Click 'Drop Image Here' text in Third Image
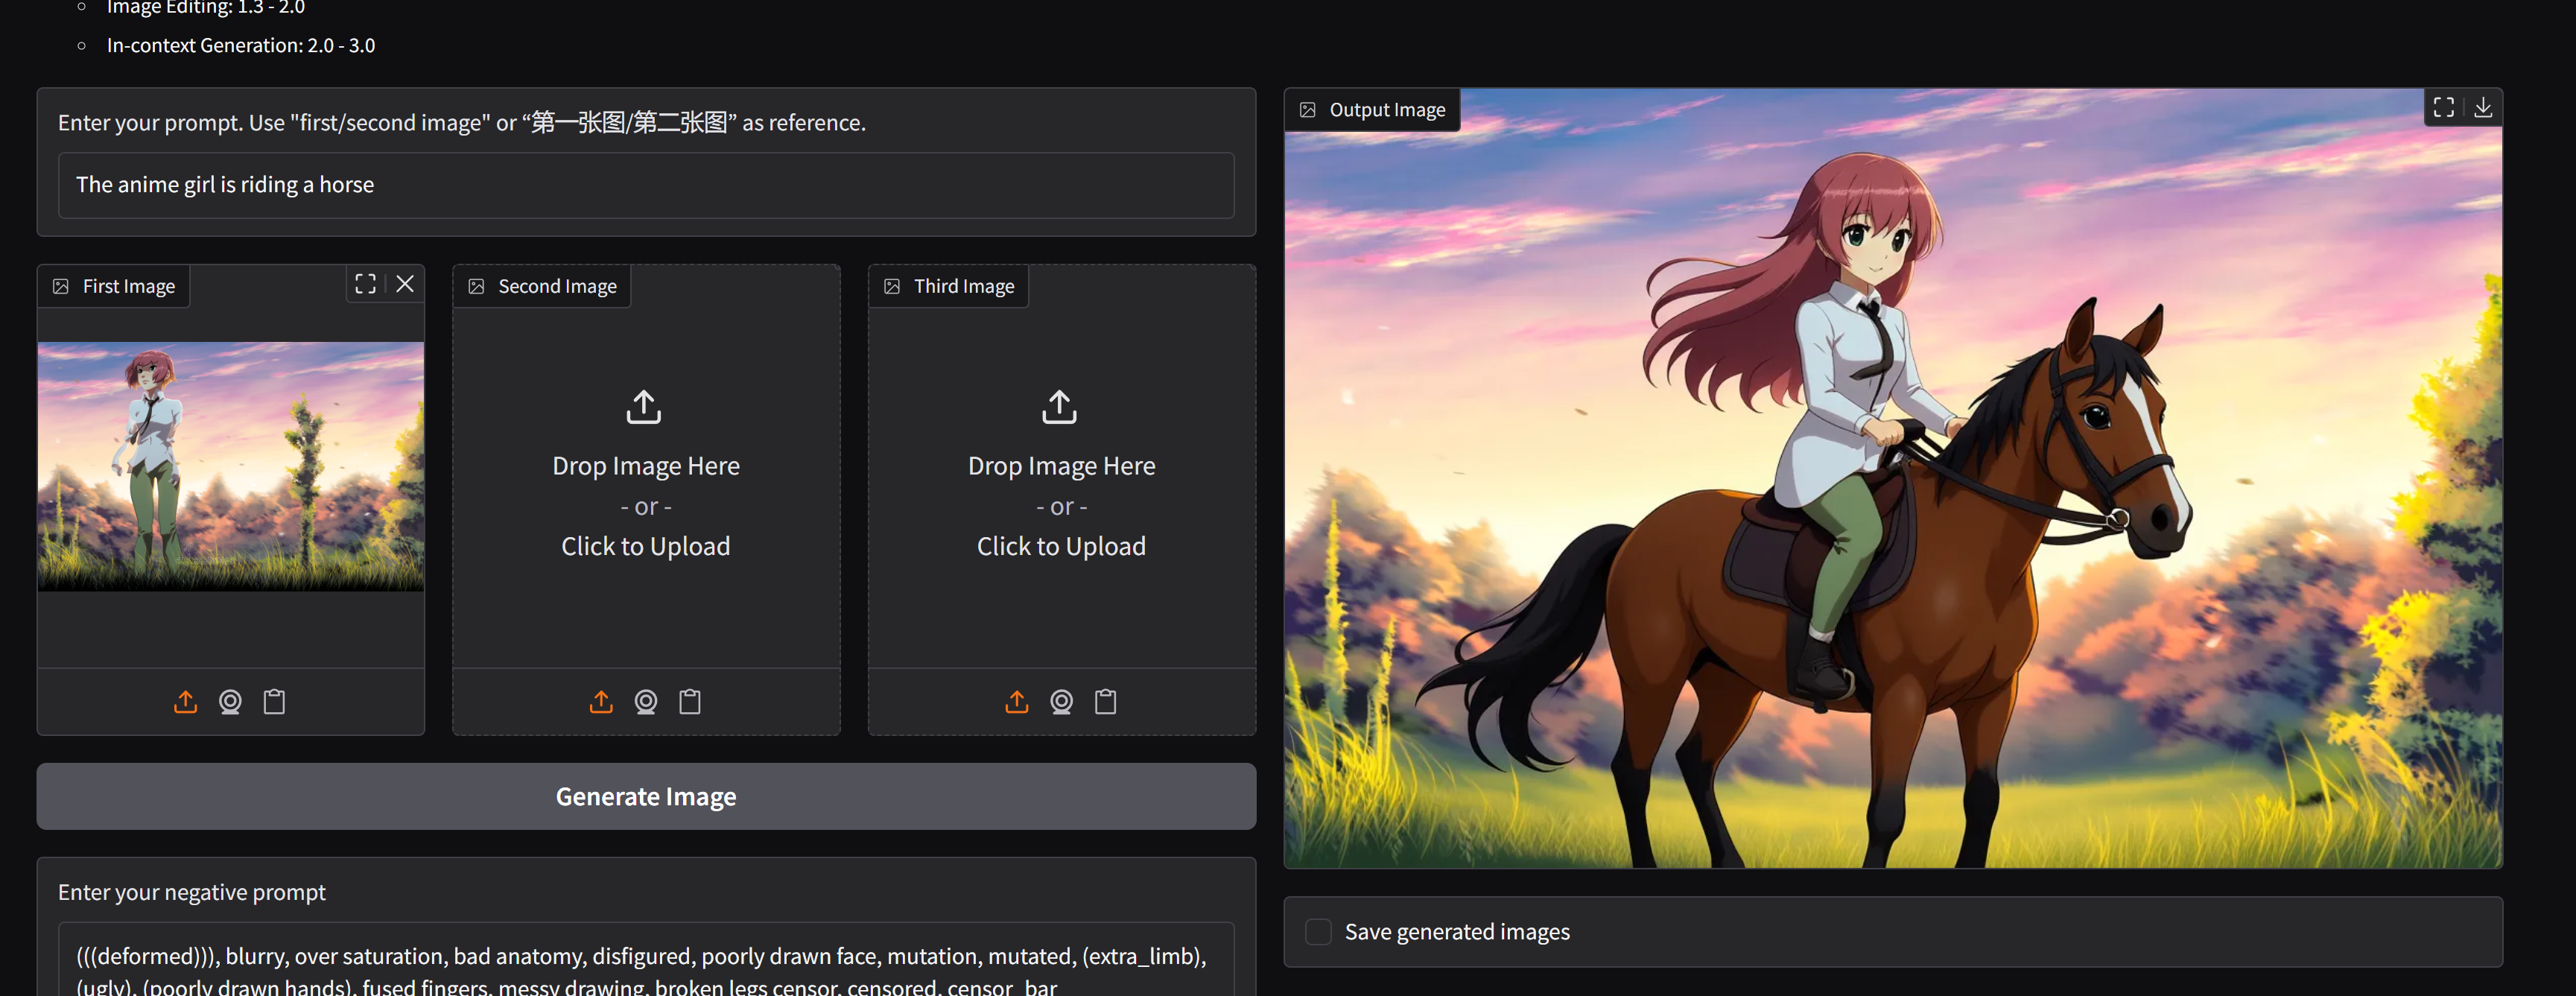 (1061, 466)
